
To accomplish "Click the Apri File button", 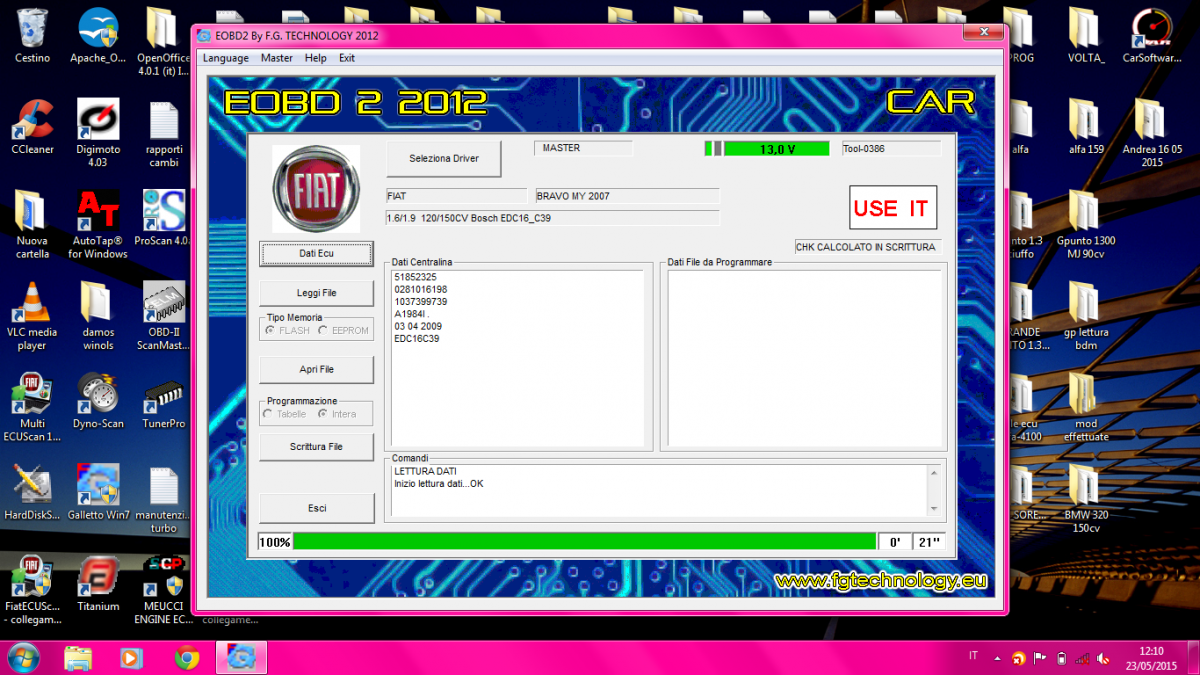I will 317,370.
